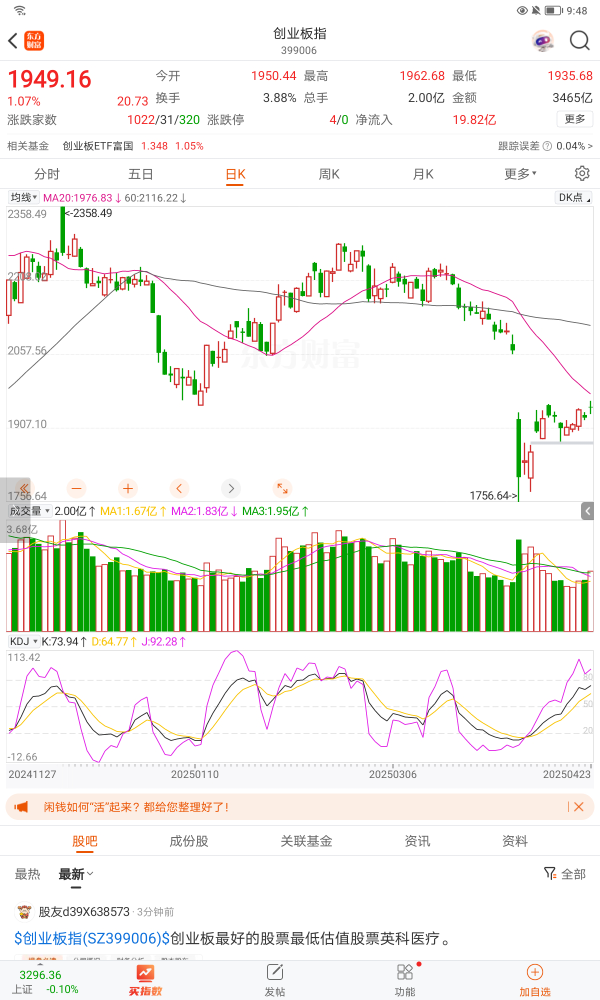This screenshot has height=1000, width=600.
Task: Open the search magnifier icon
Action: point(580,41)
